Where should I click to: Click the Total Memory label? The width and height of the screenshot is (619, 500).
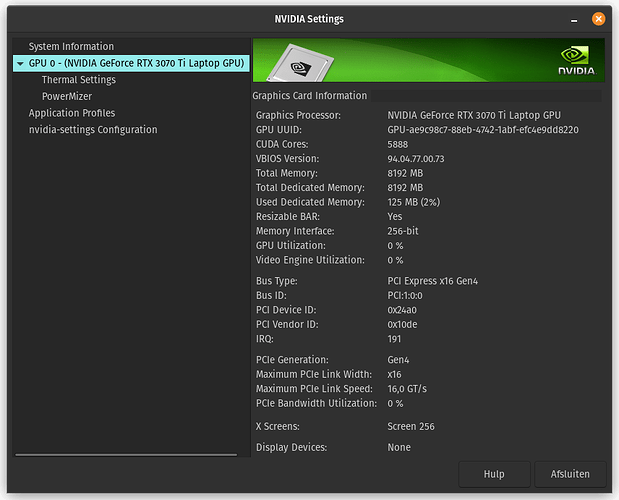click(287, 173)
